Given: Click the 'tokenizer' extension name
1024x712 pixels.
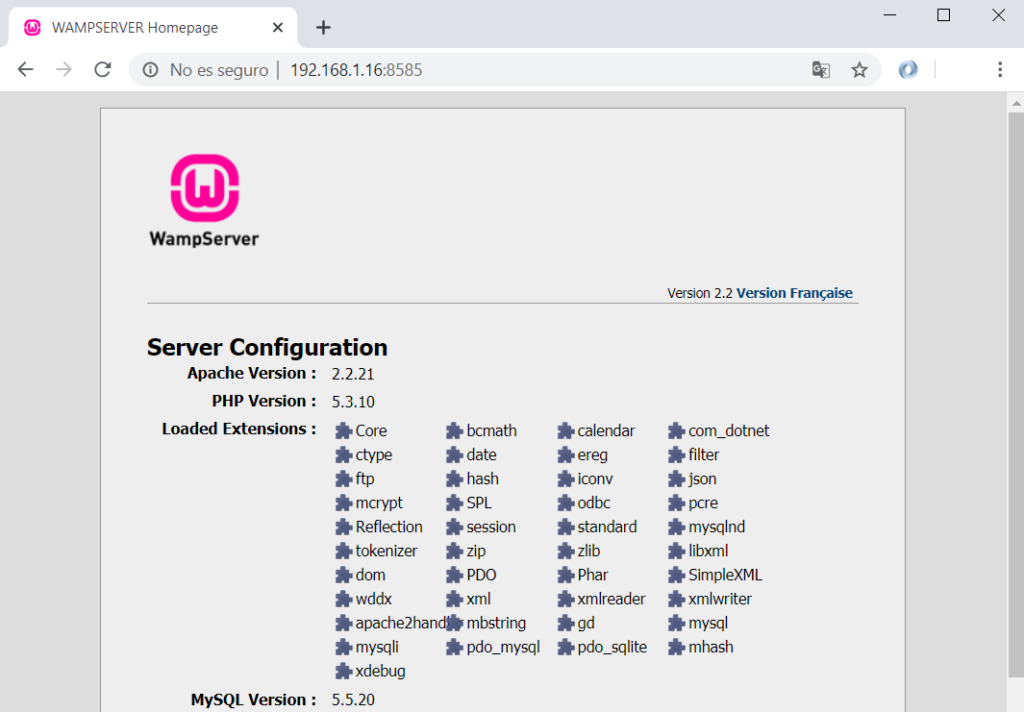Looking at the screenshot, I should [387, 551].
